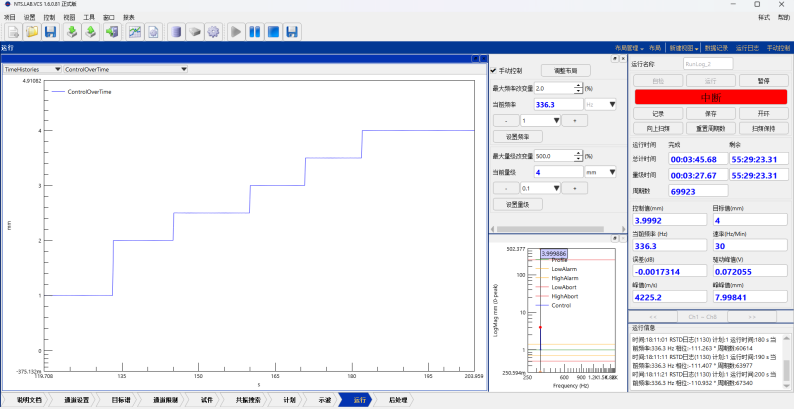
Task: Click the stop square toolbar icon
Action: pos(273,32)
